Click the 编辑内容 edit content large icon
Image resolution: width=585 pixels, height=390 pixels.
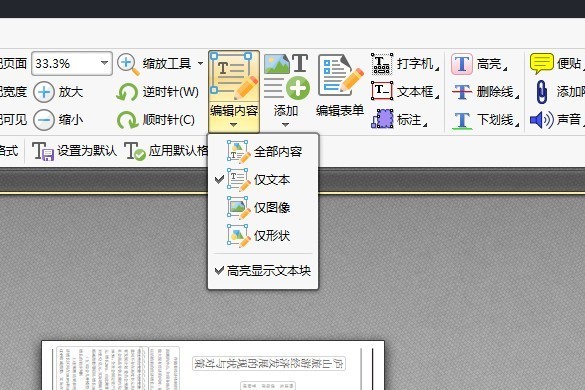(234, 77)
